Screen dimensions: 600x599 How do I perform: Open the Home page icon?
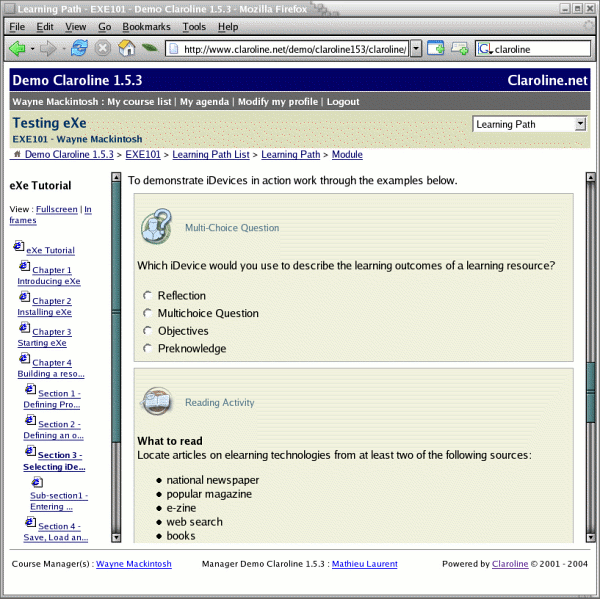[x=127, y=49]
